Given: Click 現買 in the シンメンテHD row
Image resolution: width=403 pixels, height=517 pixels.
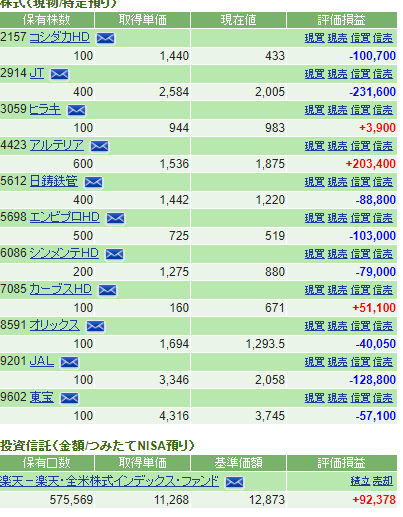Looking at the screenshot, I should coord(314,254).
